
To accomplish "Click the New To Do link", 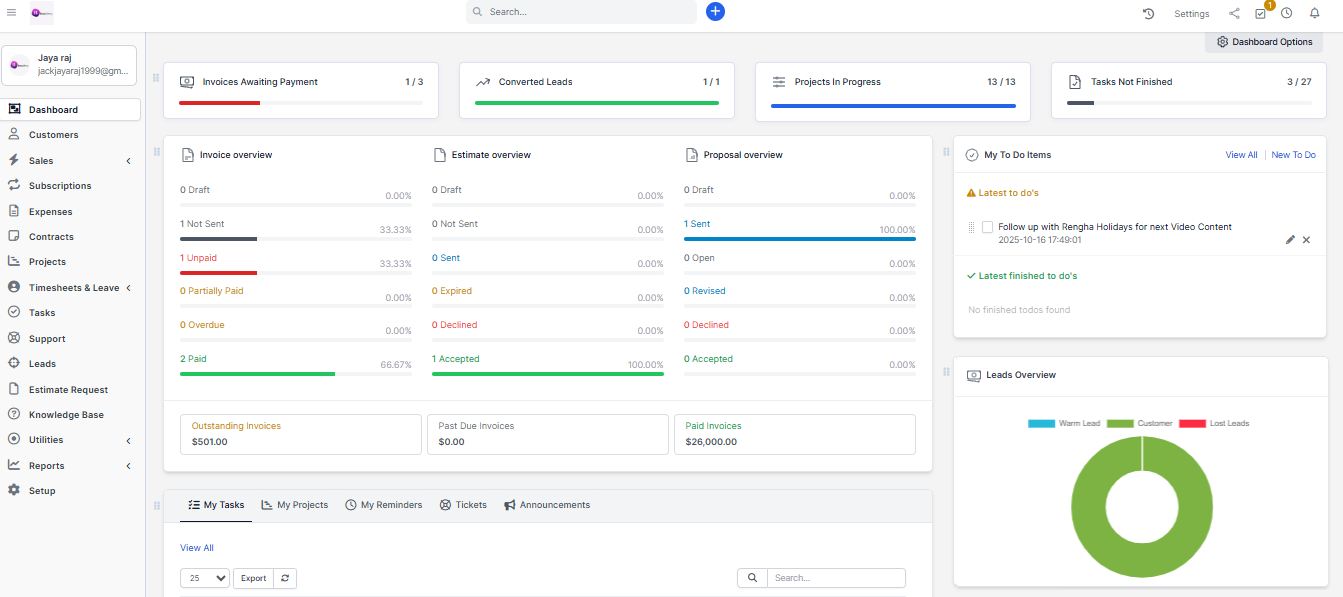I will [1293, 155].
